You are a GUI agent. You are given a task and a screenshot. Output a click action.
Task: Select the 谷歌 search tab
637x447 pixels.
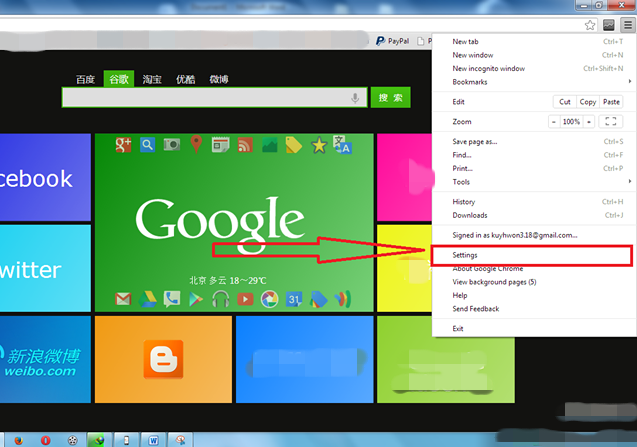119,79
